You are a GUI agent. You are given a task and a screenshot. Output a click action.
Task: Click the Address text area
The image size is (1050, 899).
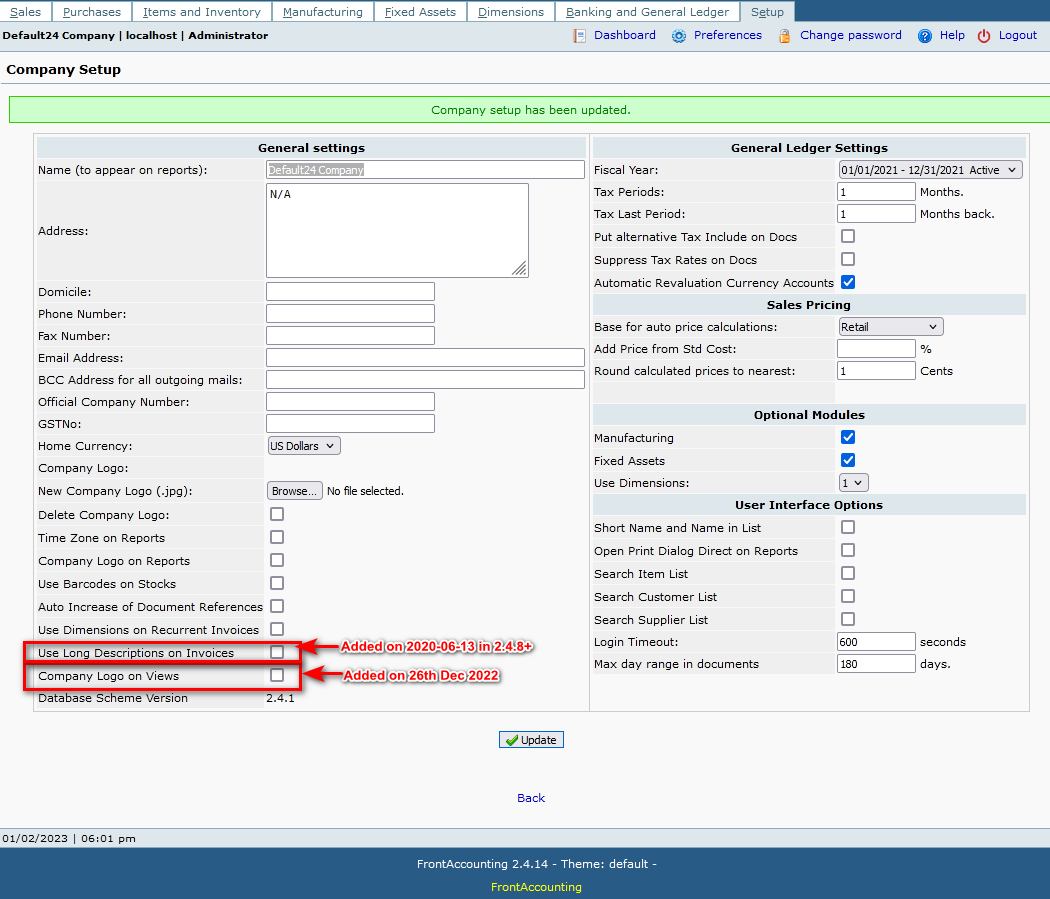[397, 231]
